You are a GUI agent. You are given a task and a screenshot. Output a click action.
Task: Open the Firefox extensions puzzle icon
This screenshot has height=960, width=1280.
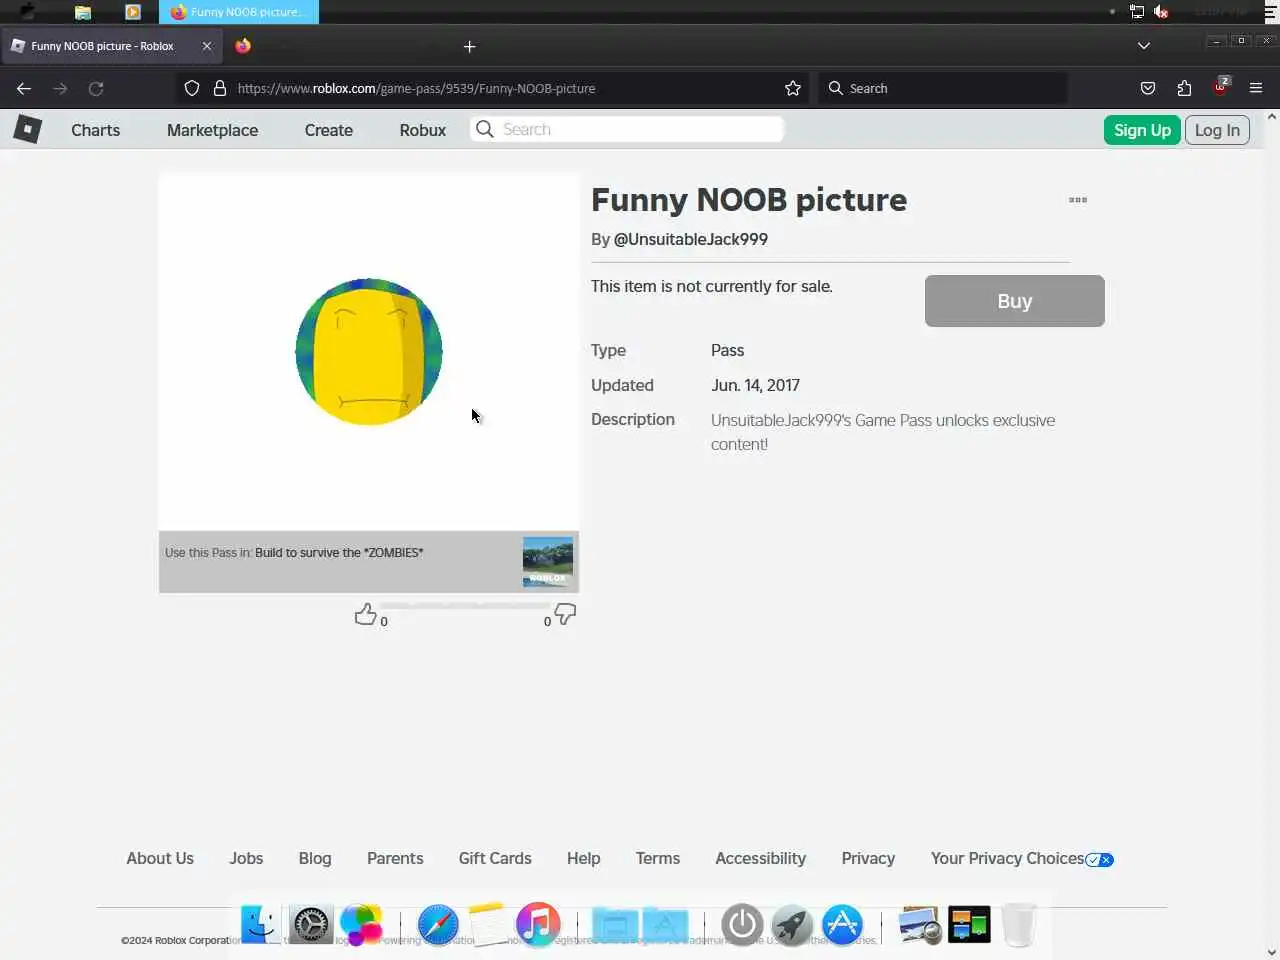point(1184,88)
